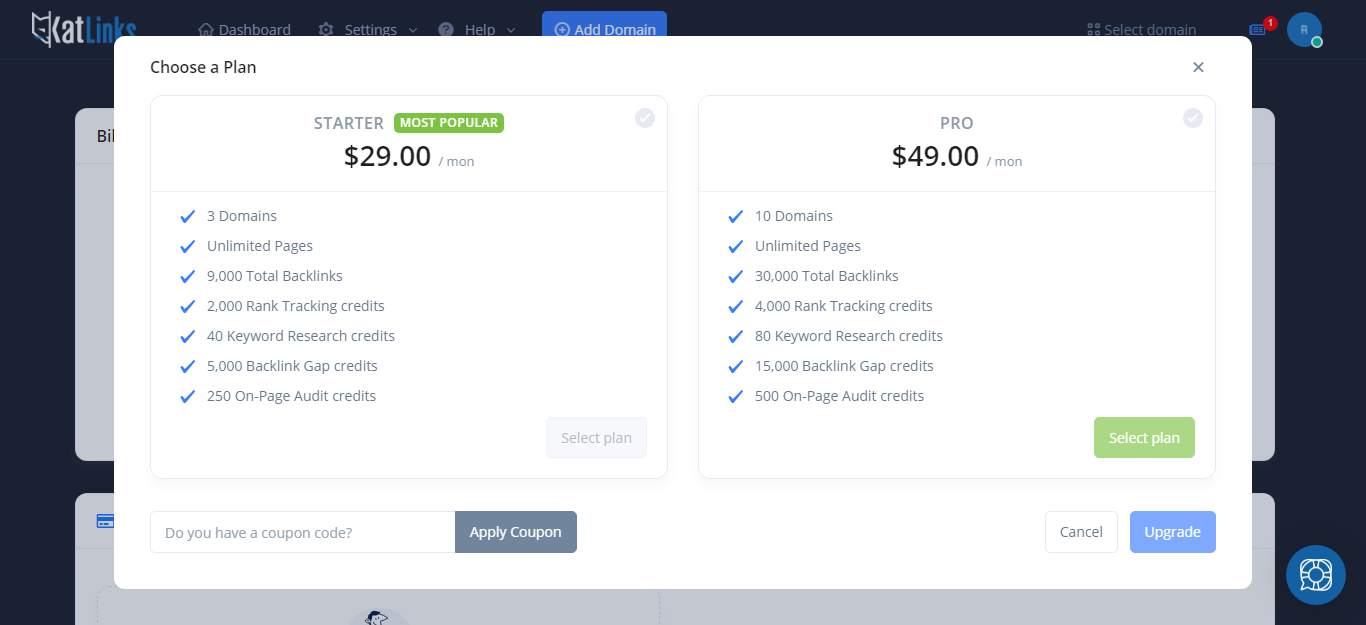The height and width of the screenshot is (625, 1366).
Task: Click the checkmark beside 3 Domains
Action: (187, 216)
